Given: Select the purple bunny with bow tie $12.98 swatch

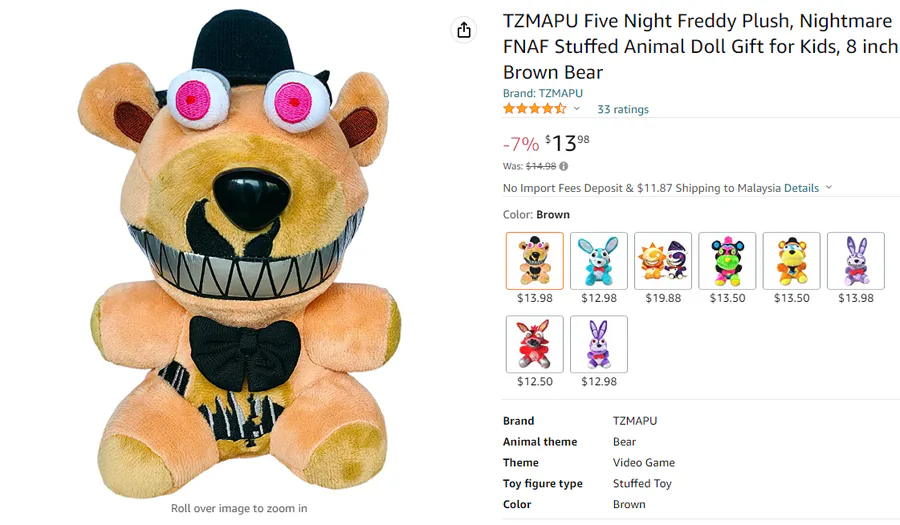Looking at the screenshot, I should 599,344.
